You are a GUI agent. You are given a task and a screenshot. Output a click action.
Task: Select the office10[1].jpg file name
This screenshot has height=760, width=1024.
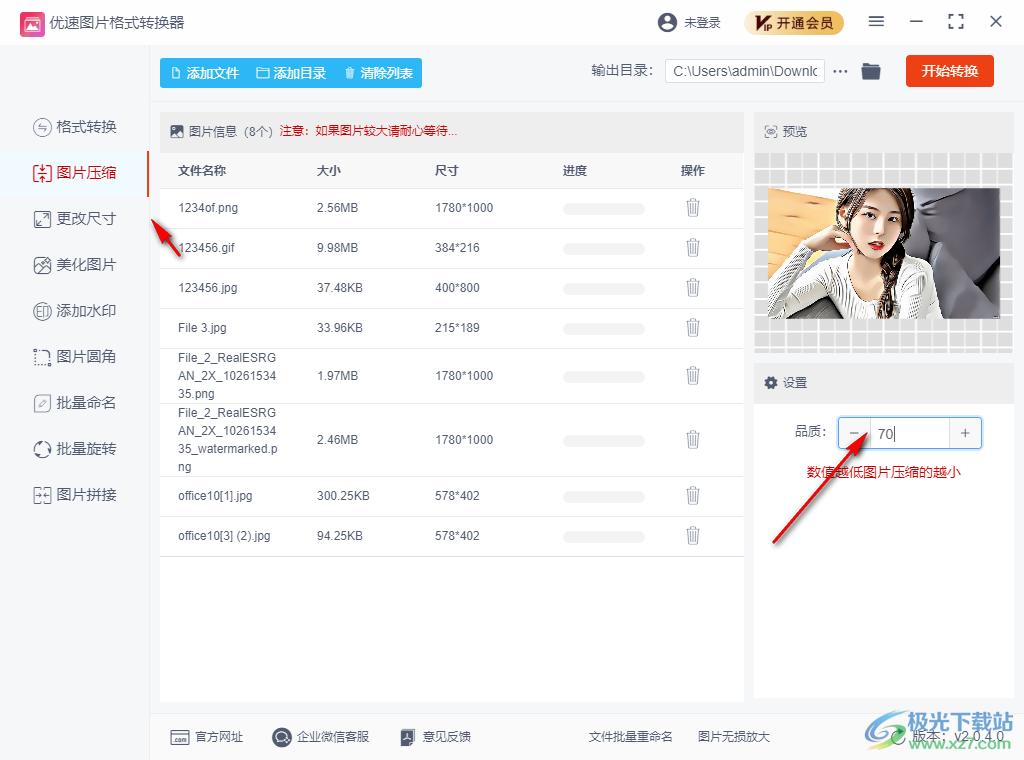click(x=215, y=496)
